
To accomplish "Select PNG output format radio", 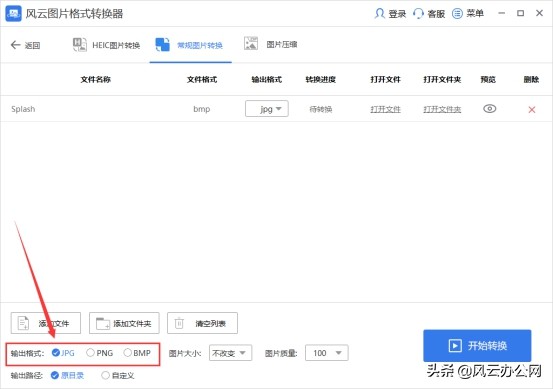I will pyautogui.click(x=90, y=352).
